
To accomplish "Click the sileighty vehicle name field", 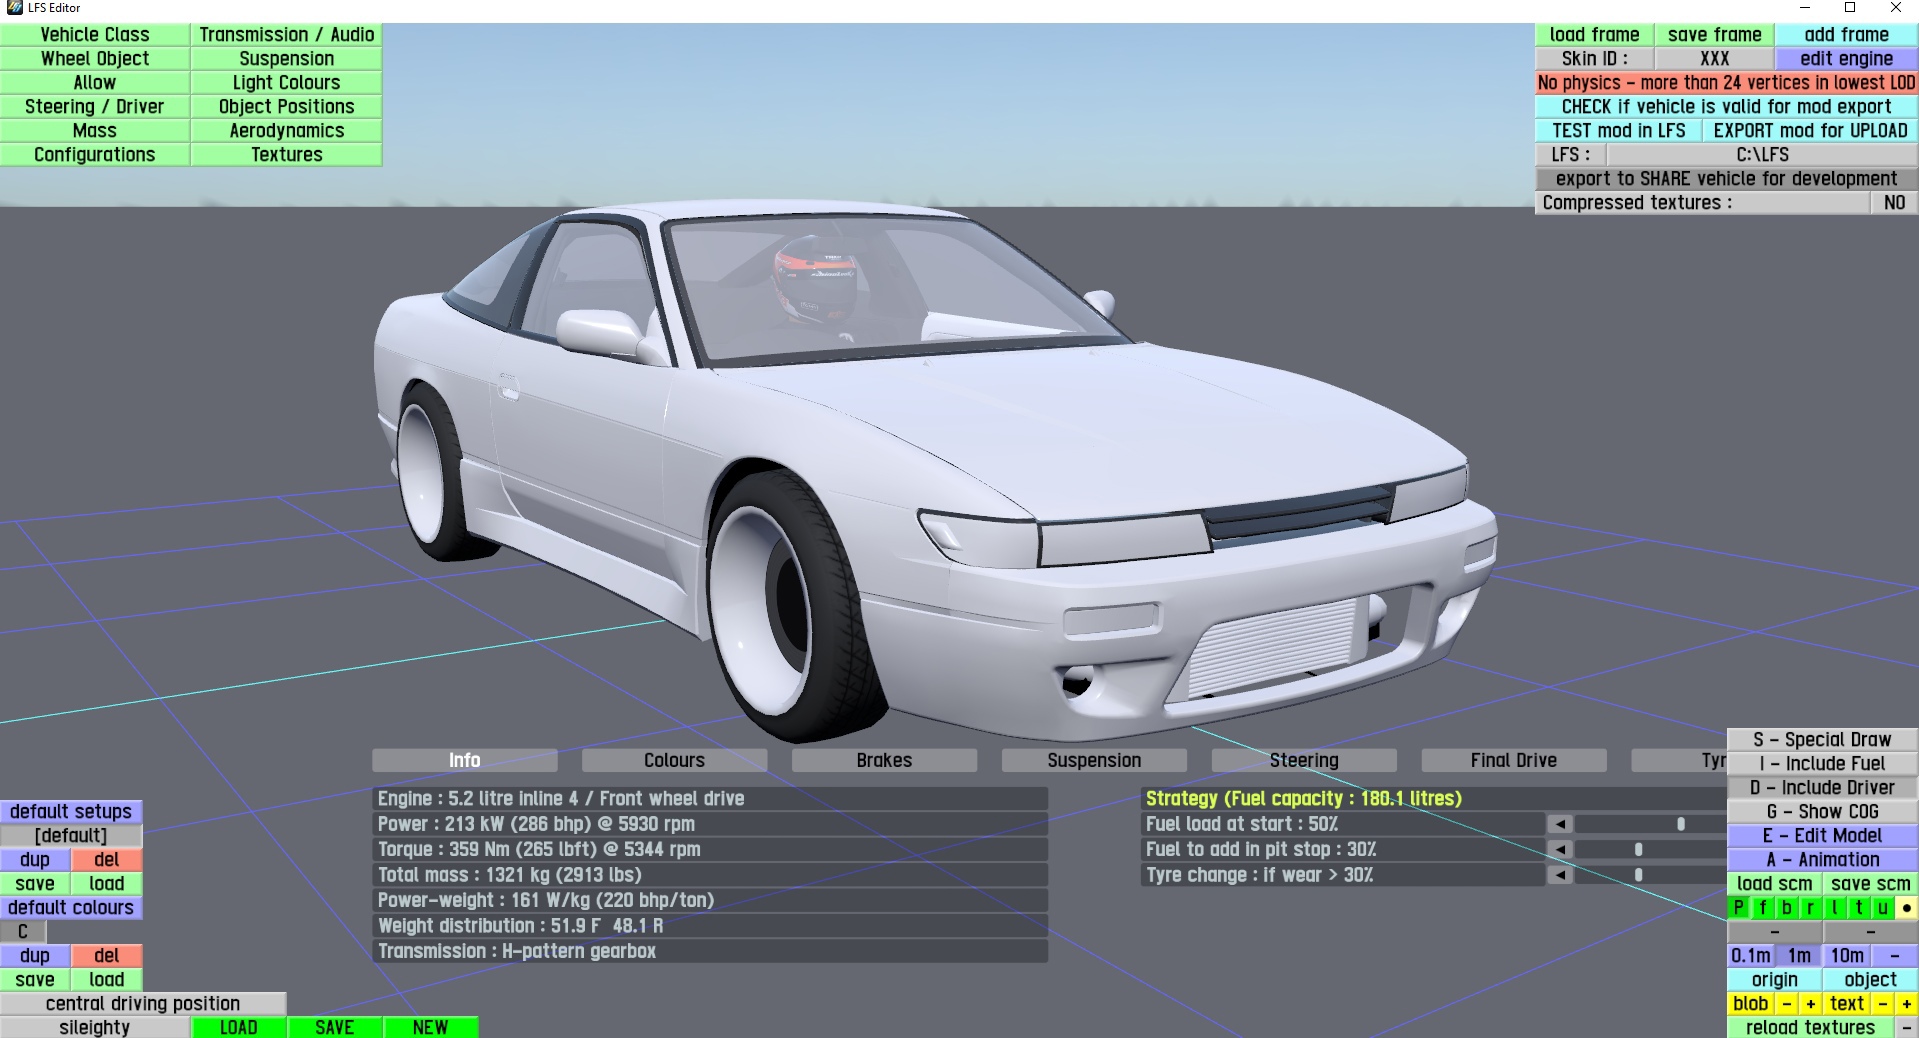I will coord(95,1028).
